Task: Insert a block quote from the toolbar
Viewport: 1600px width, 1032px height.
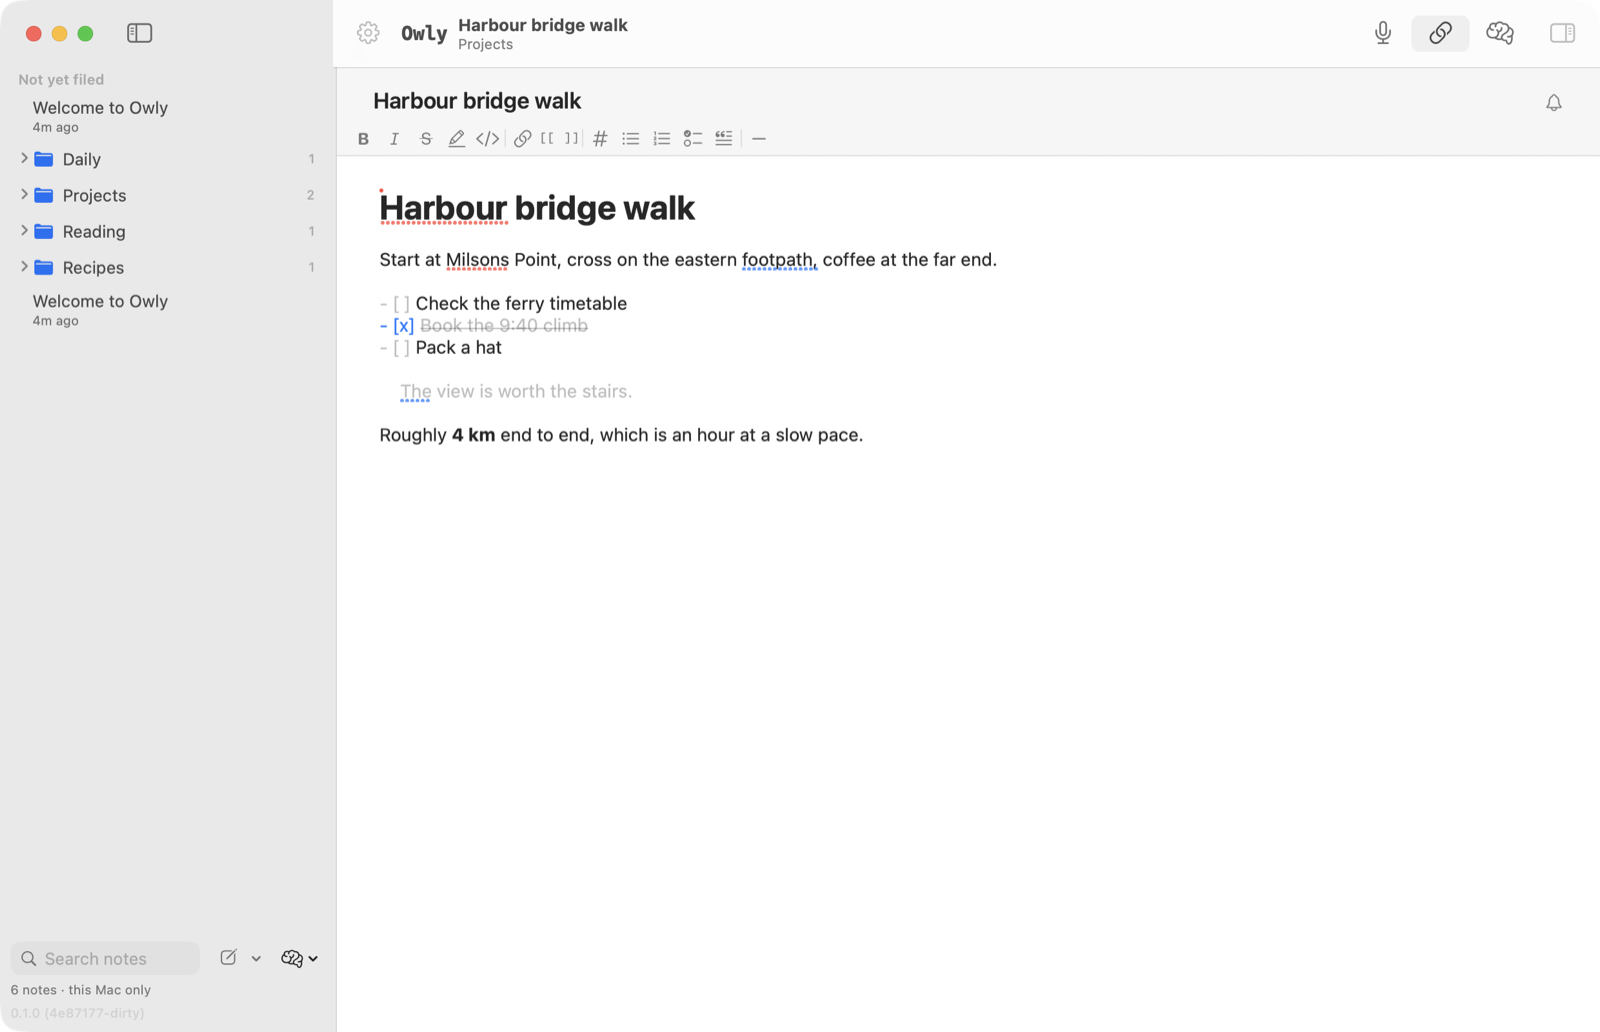Action: [x=724, y=139]
